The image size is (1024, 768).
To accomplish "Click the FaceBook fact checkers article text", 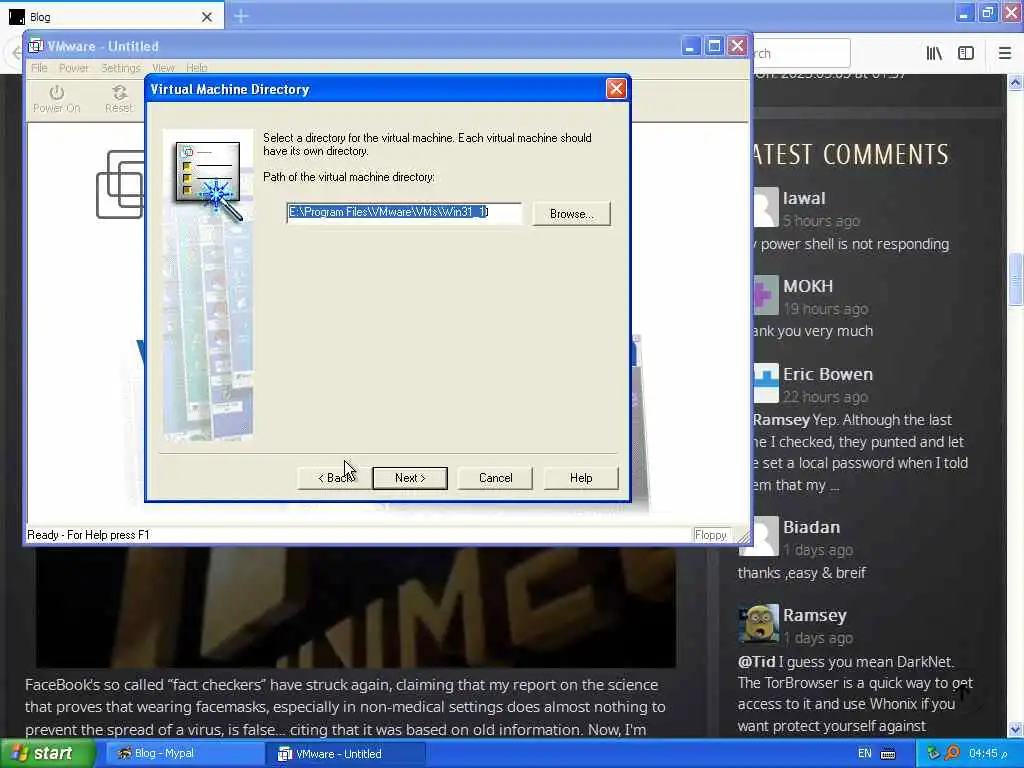I will coord(345,707).
